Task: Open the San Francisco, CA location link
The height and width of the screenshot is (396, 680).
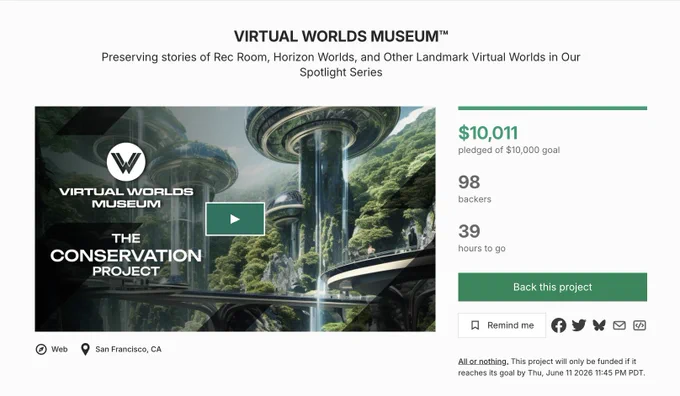Action: click(x=128, y=349)
